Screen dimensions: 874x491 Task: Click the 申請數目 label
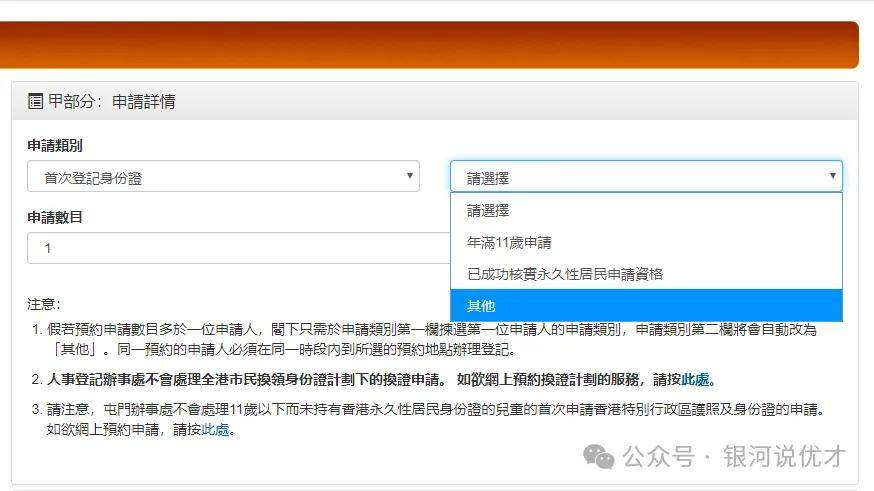[x=55, y=217]
